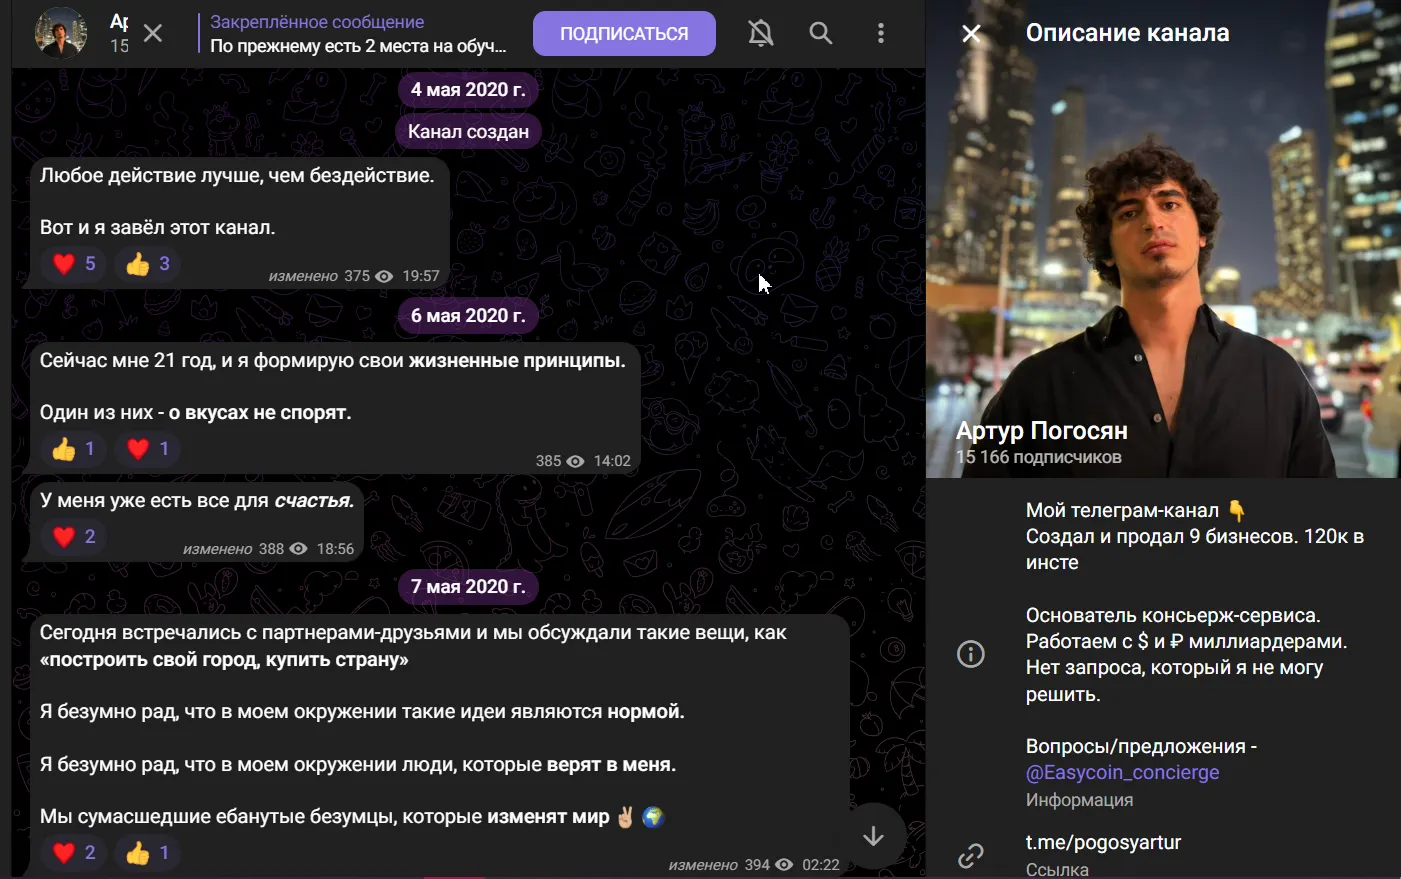Viewport: 1401px width, 879px height.
Task: Open the channel search magnifier
Action: tap(821, 33)
